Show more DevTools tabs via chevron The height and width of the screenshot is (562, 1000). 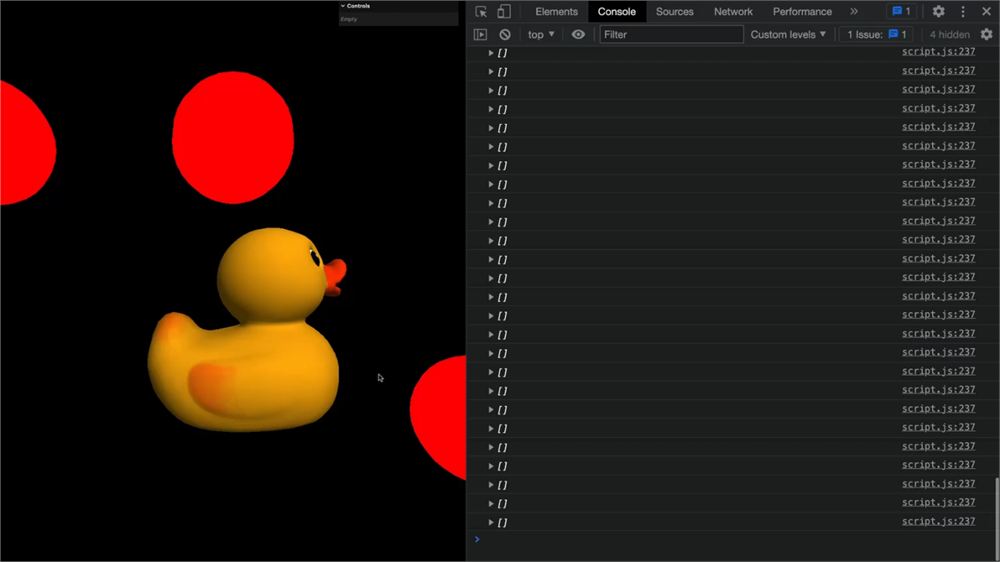point(853,11)
